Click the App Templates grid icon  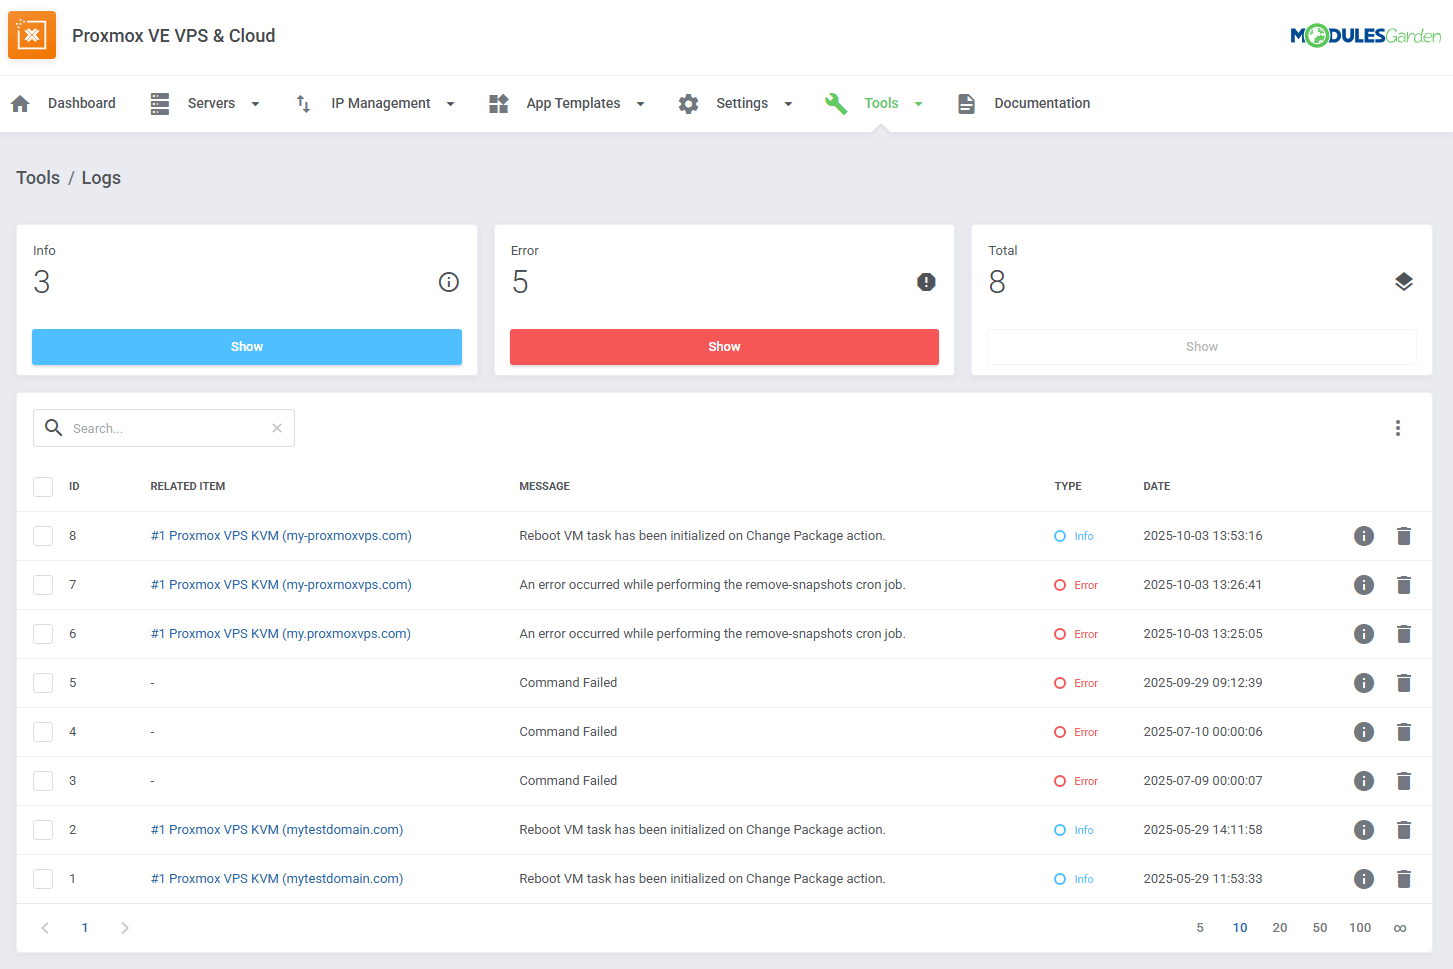pos(498,103)
